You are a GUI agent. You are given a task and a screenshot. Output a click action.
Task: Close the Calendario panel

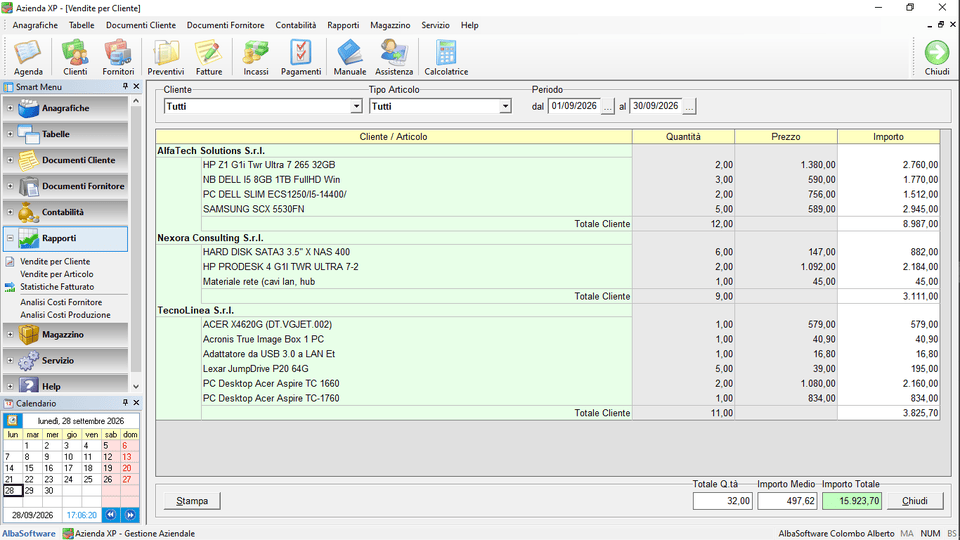click(x=137, y=403)
